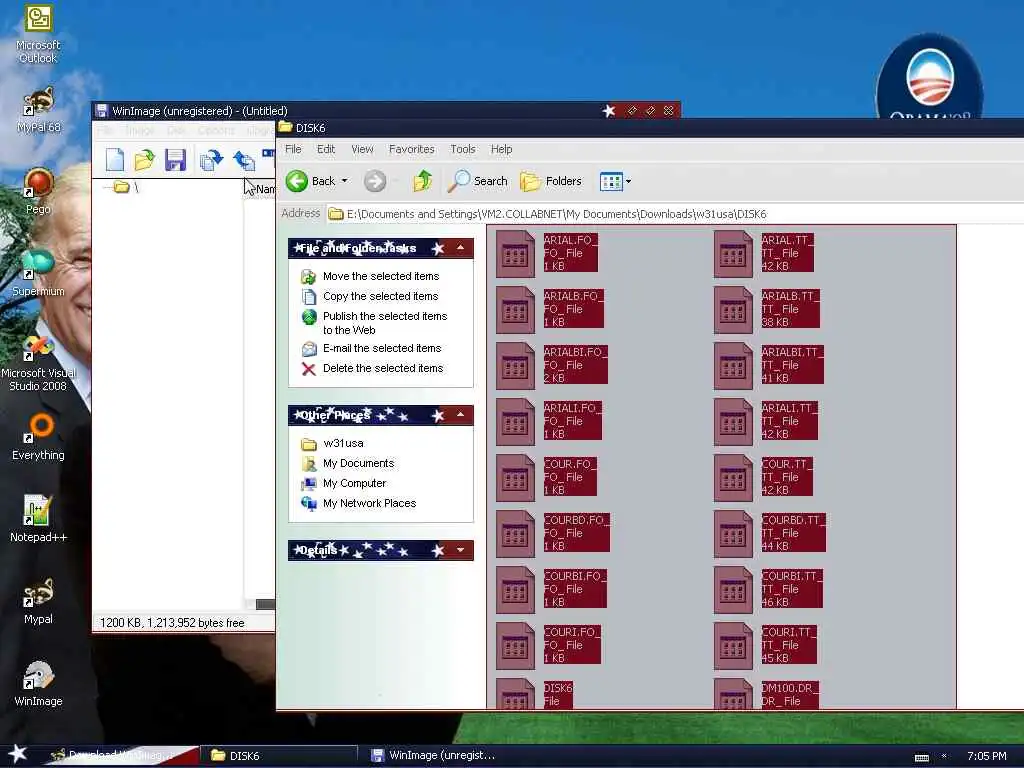Collapse the Other Places panel
1024x768 pixels.
[460, 415]
